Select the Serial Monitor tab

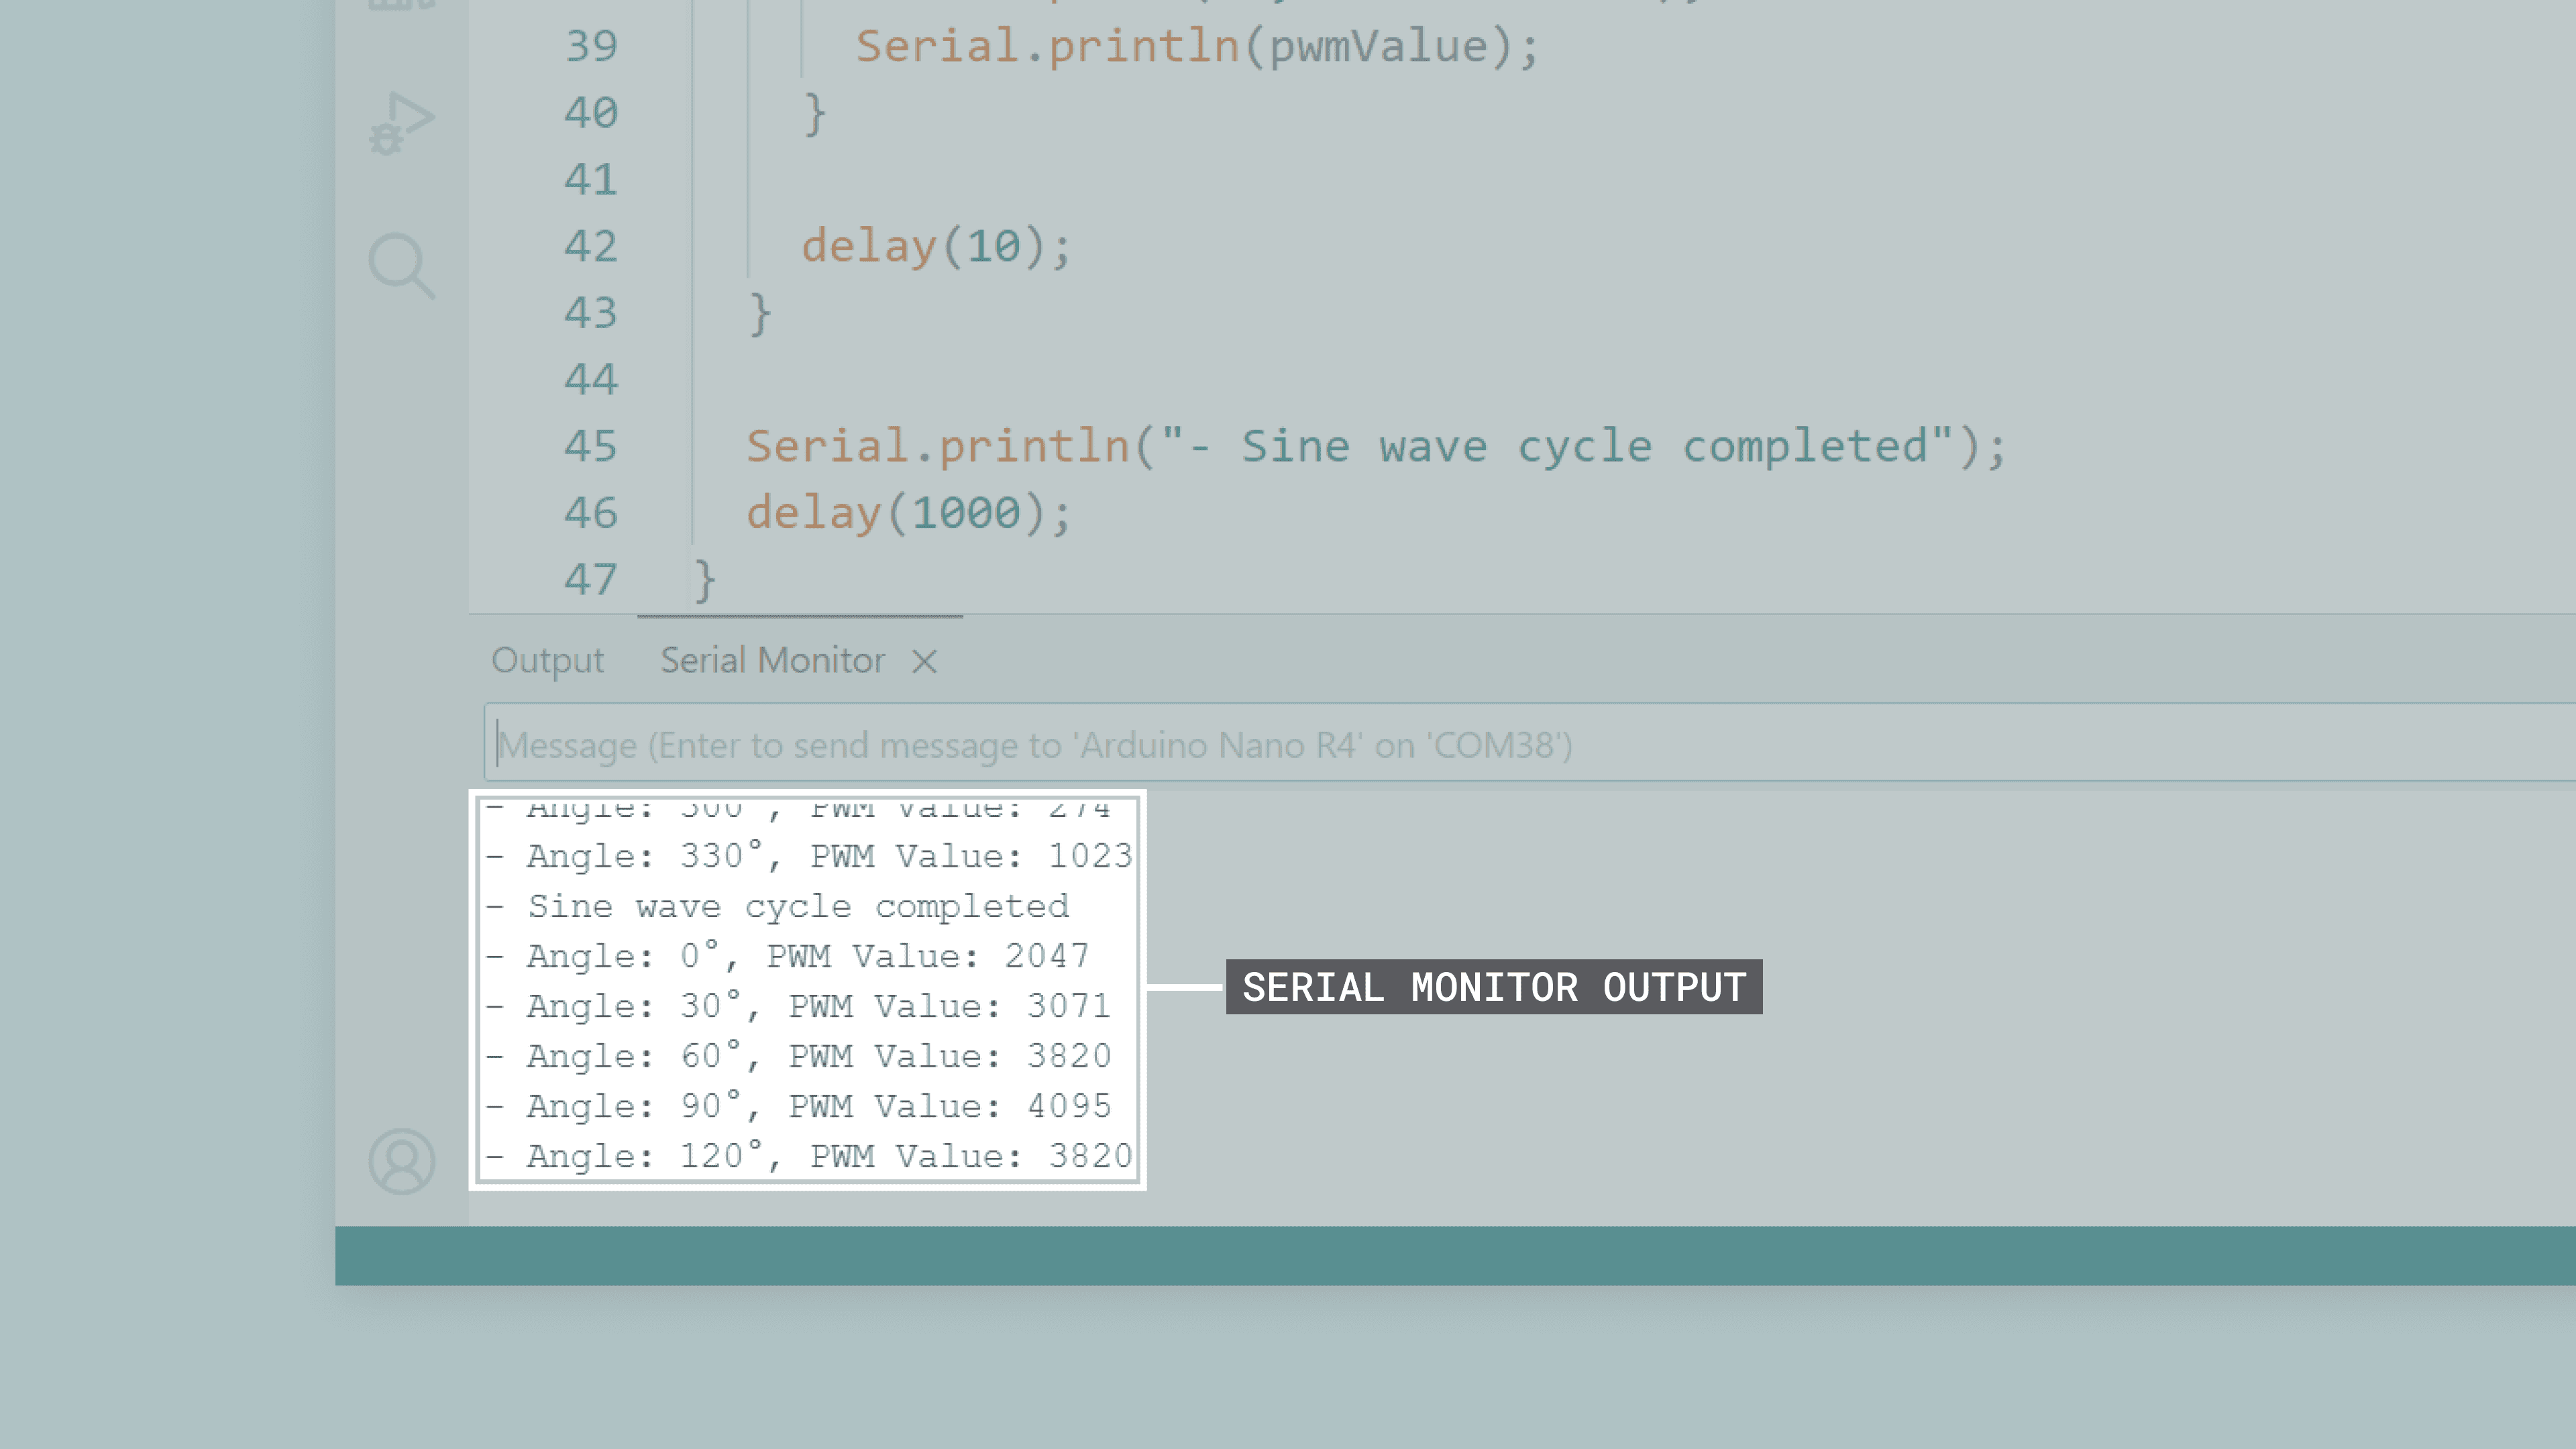[x=772, y=661]
